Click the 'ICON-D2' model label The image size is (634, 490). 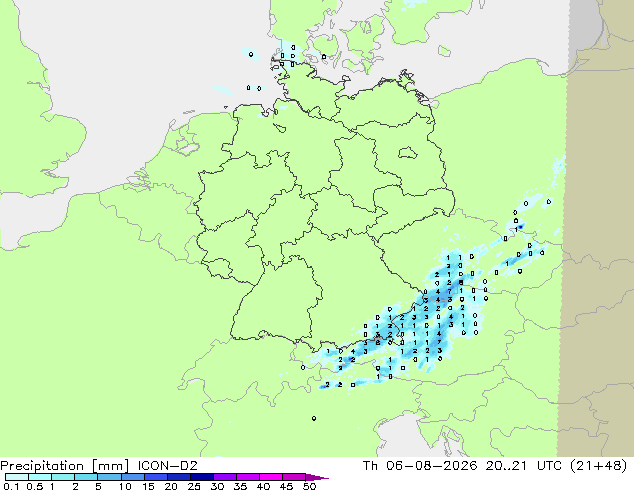[x=167, y=466]
